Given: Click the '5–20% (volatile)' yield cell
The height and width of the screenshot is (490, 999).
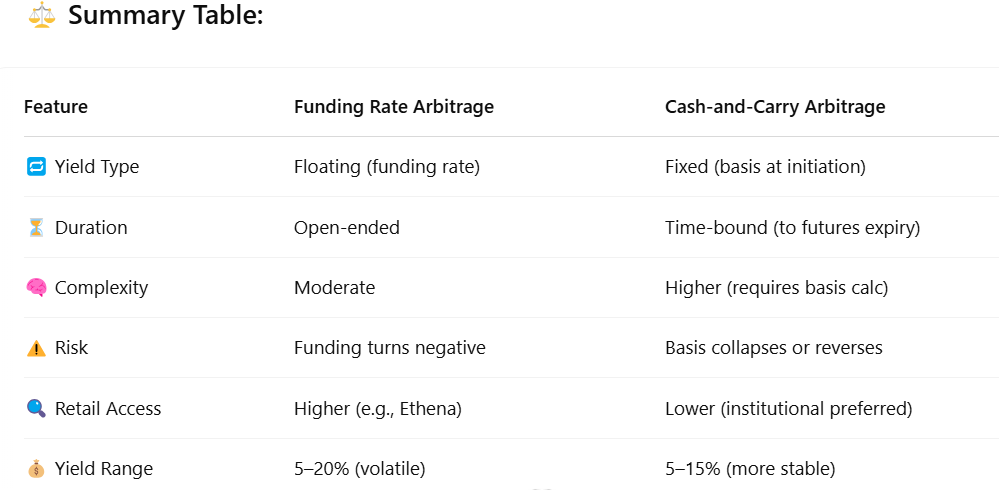Looking at the screenshot, I should (359, 470).
